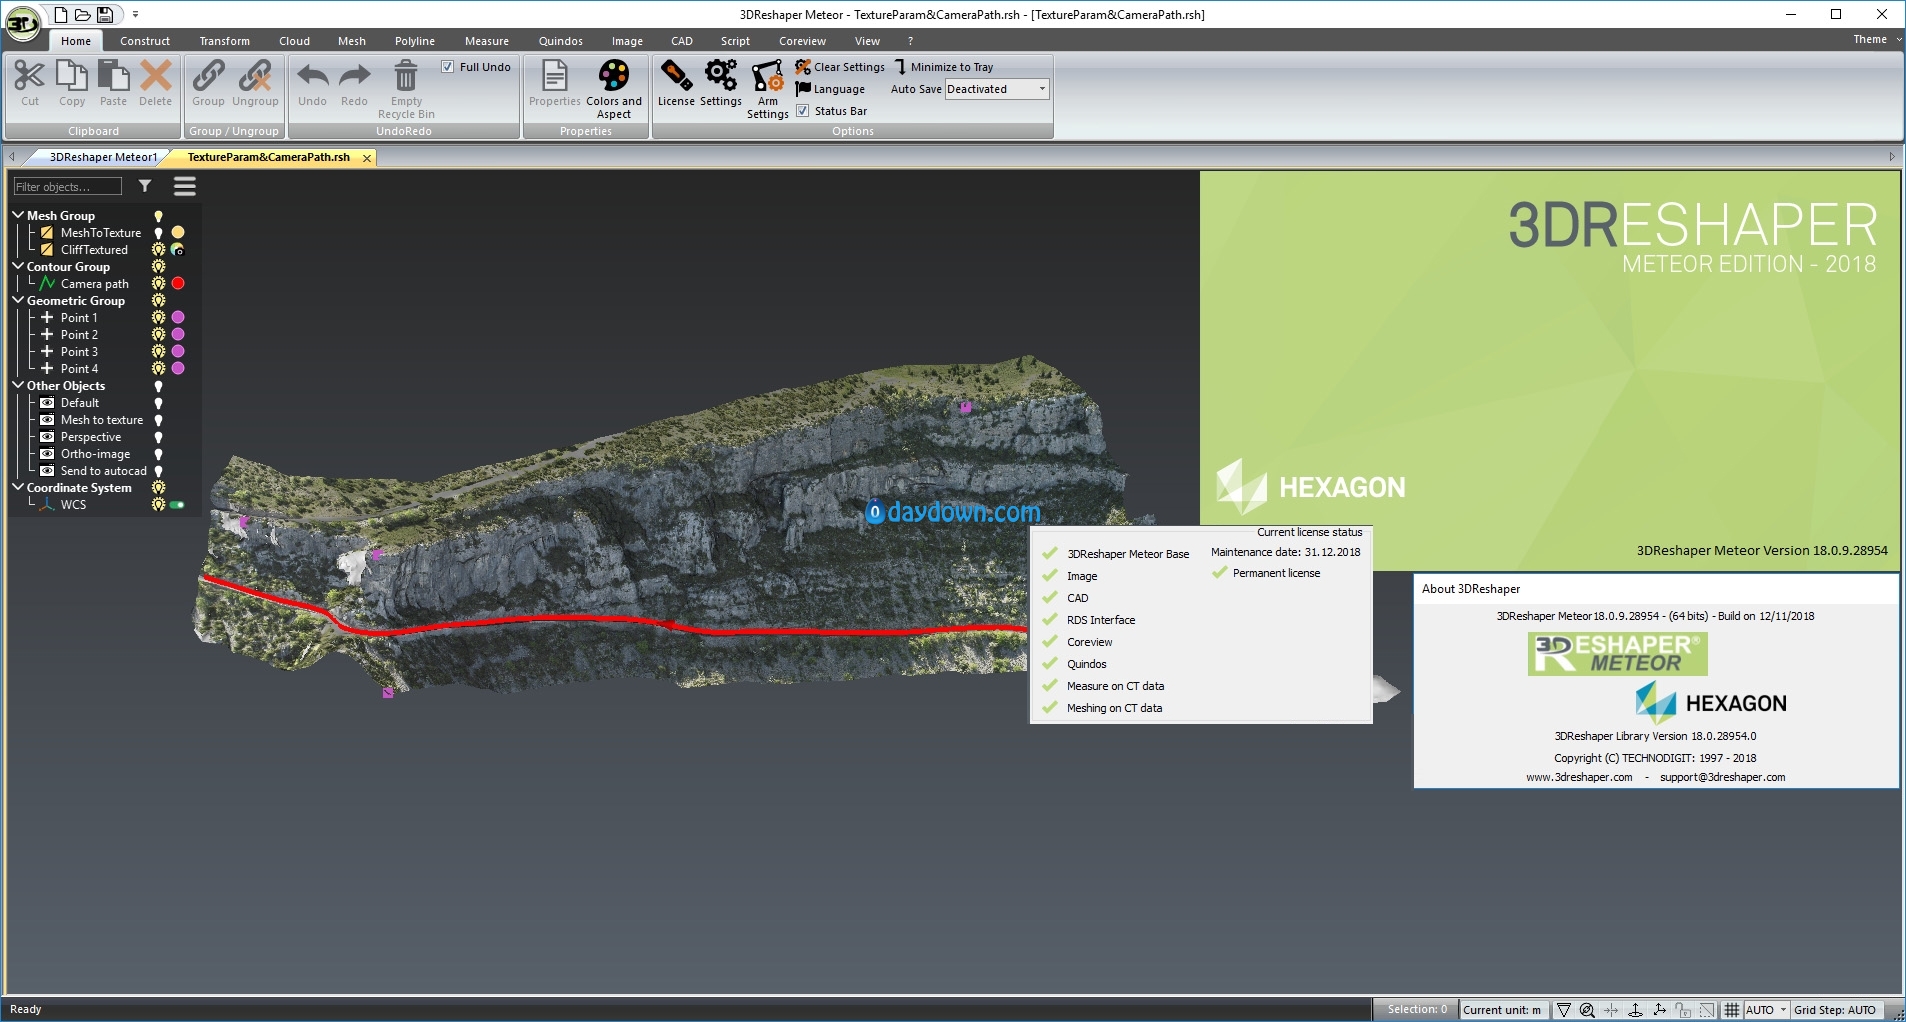The height and width of the screenshot is (1022, 1906).
Task: Click the grid icon in status bar
Action: coord(1732,1010)
